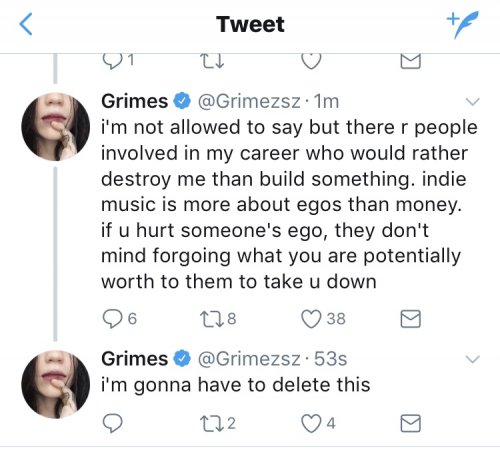Share the 1m tweet via message envelope

410,319
